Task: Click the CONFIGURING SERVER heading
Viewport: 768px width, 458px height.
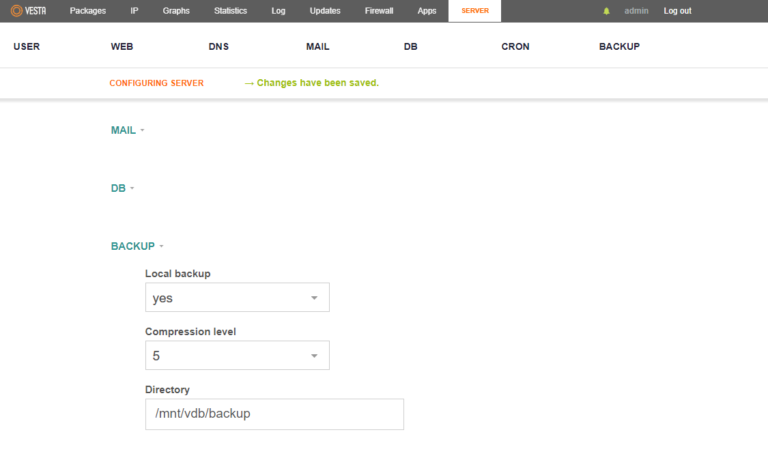Action: click(156, 83)
